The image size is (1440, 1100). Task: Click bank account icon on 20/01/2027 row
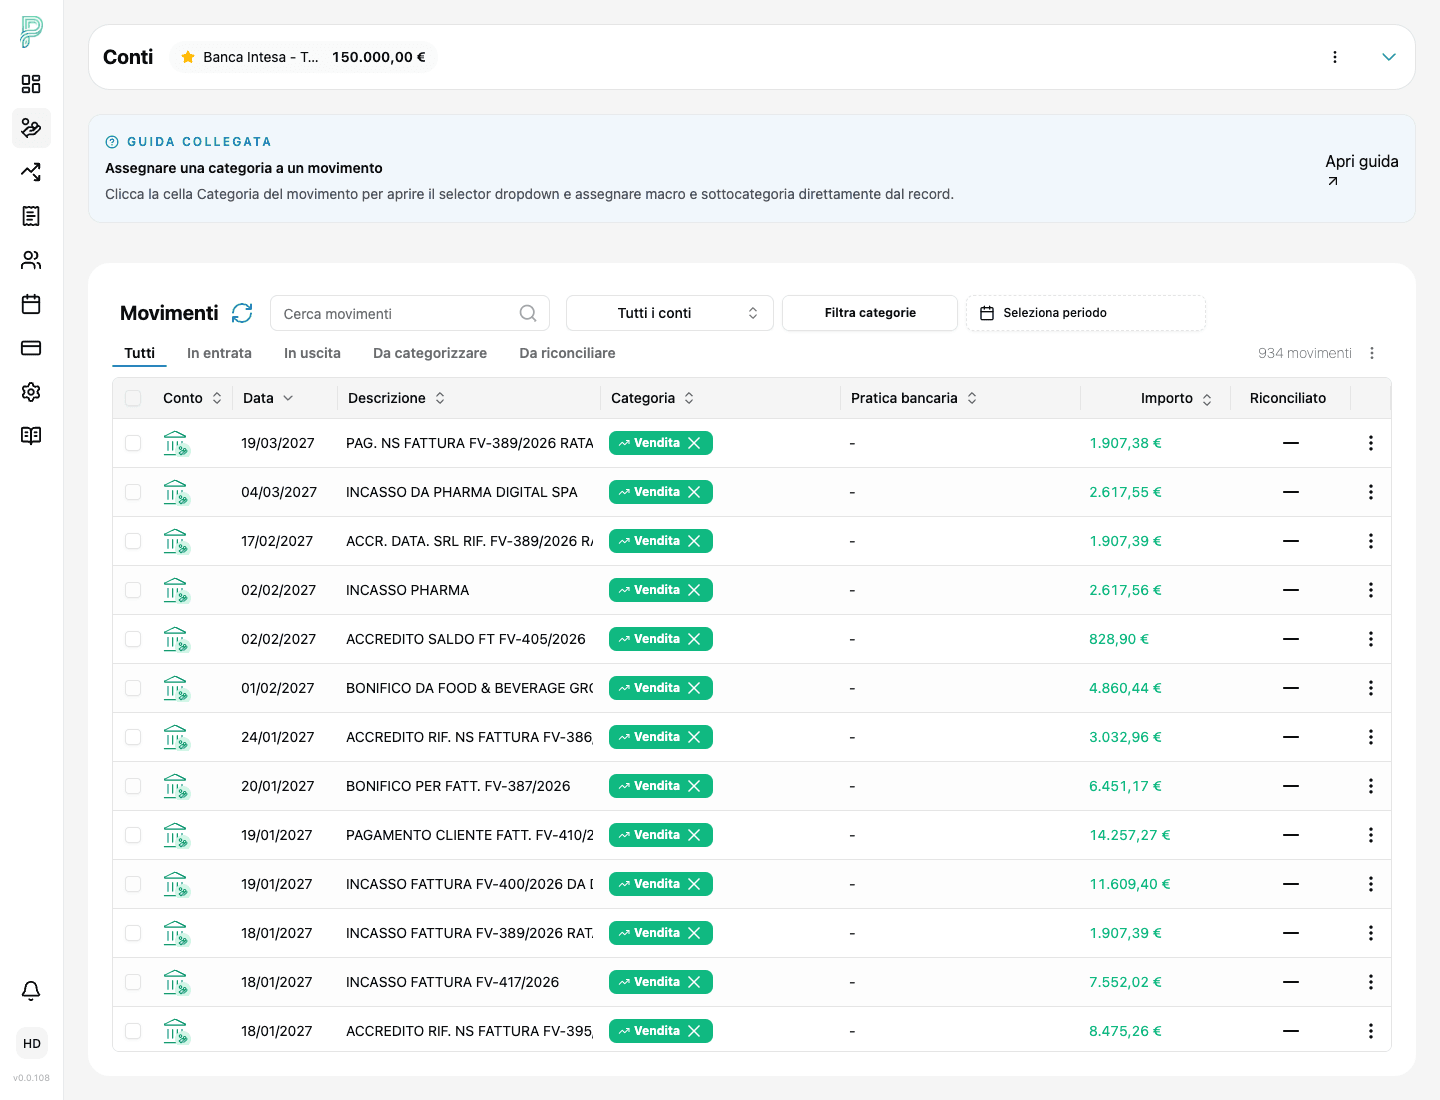point(176,786)
